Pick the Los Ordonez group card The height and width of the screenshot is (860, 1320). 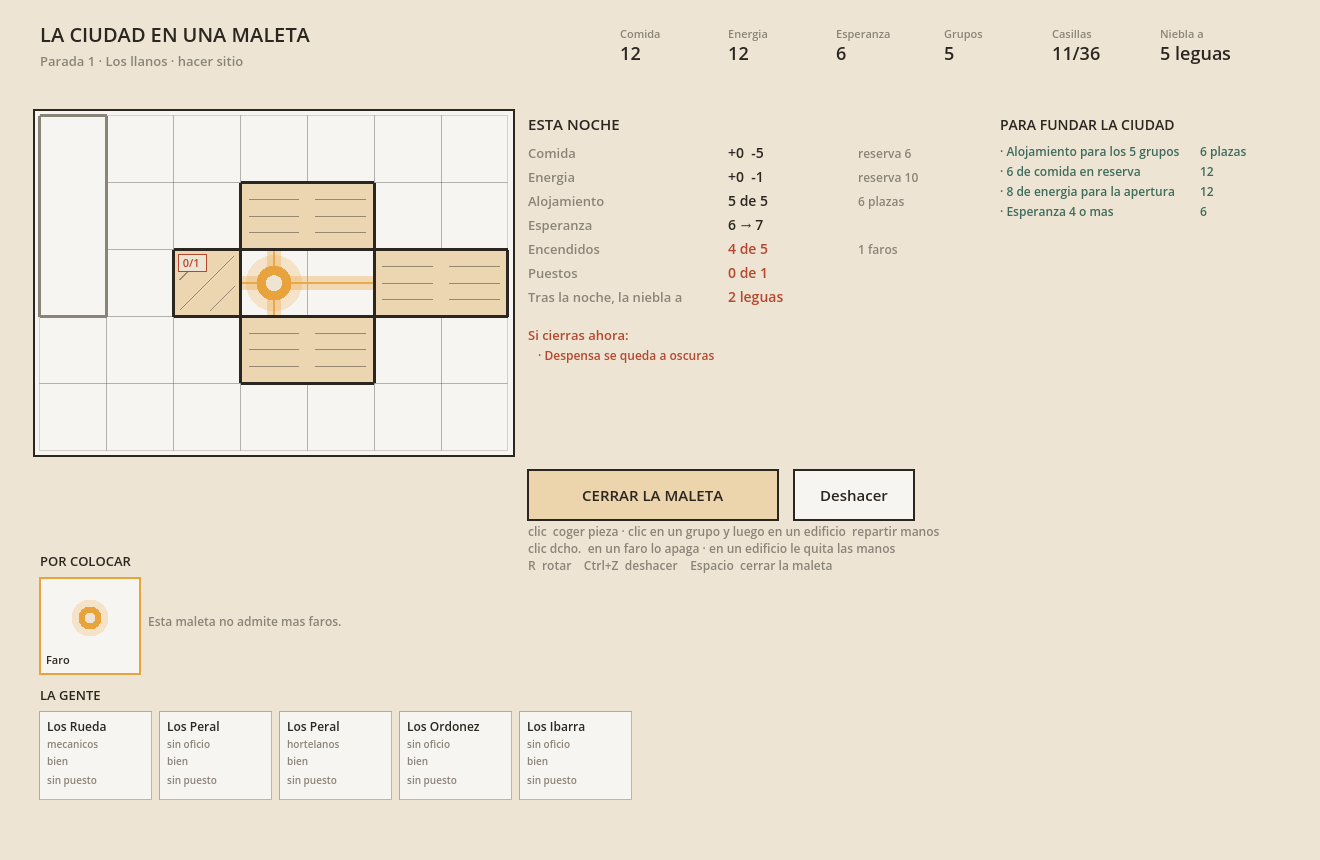[456, 755]
